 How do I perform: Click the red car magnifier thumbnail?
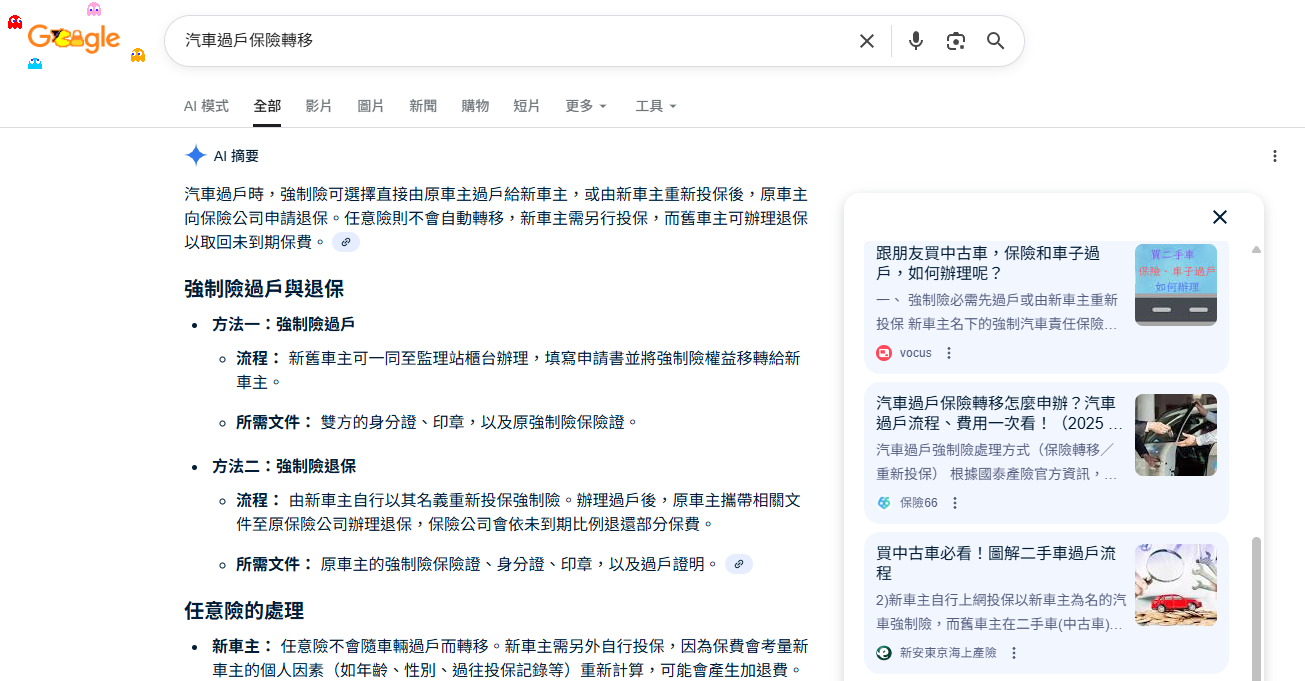(1175, 585)
